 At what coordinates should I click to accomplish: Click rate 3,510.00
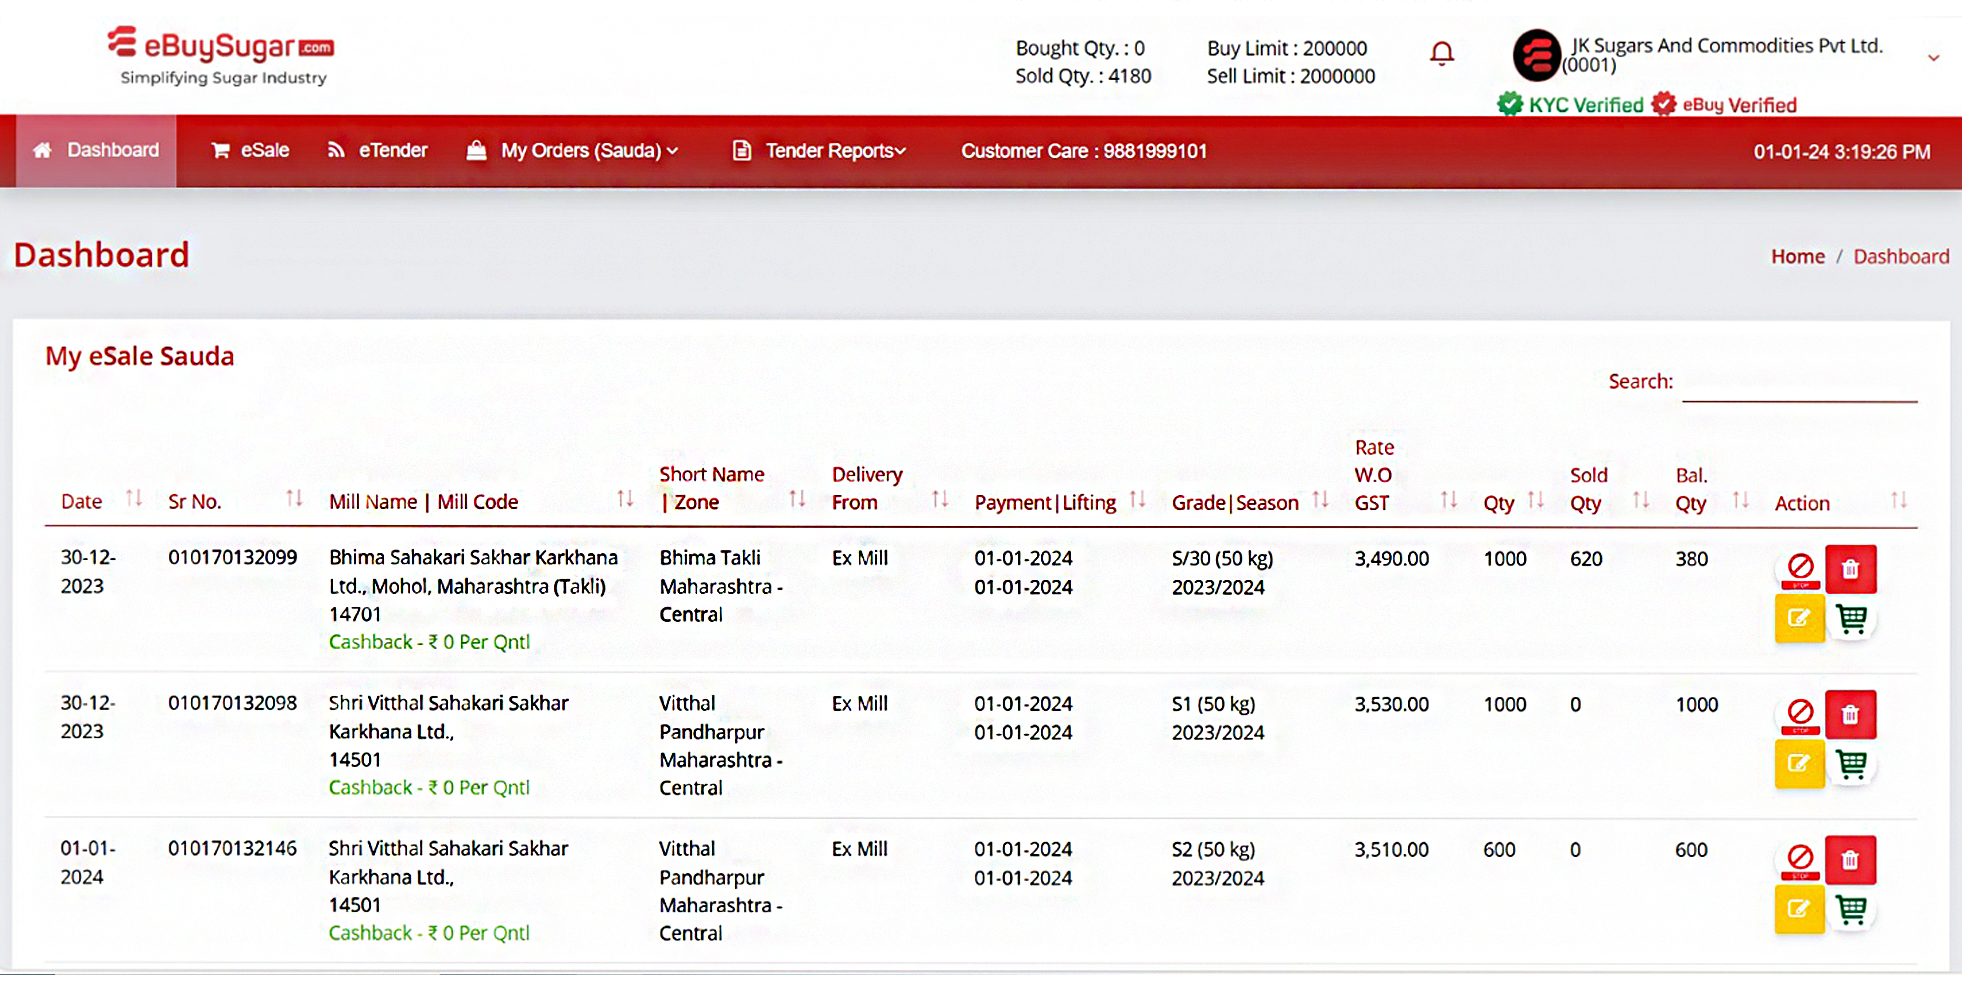tap(1391, 850)
